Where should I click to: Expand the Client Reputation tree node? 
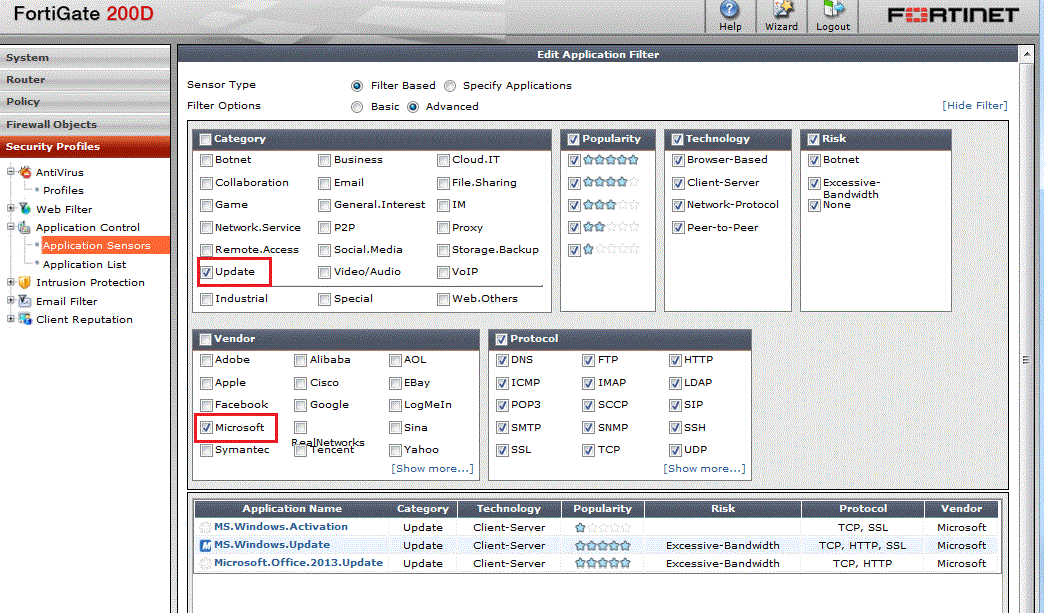(11, 319)
